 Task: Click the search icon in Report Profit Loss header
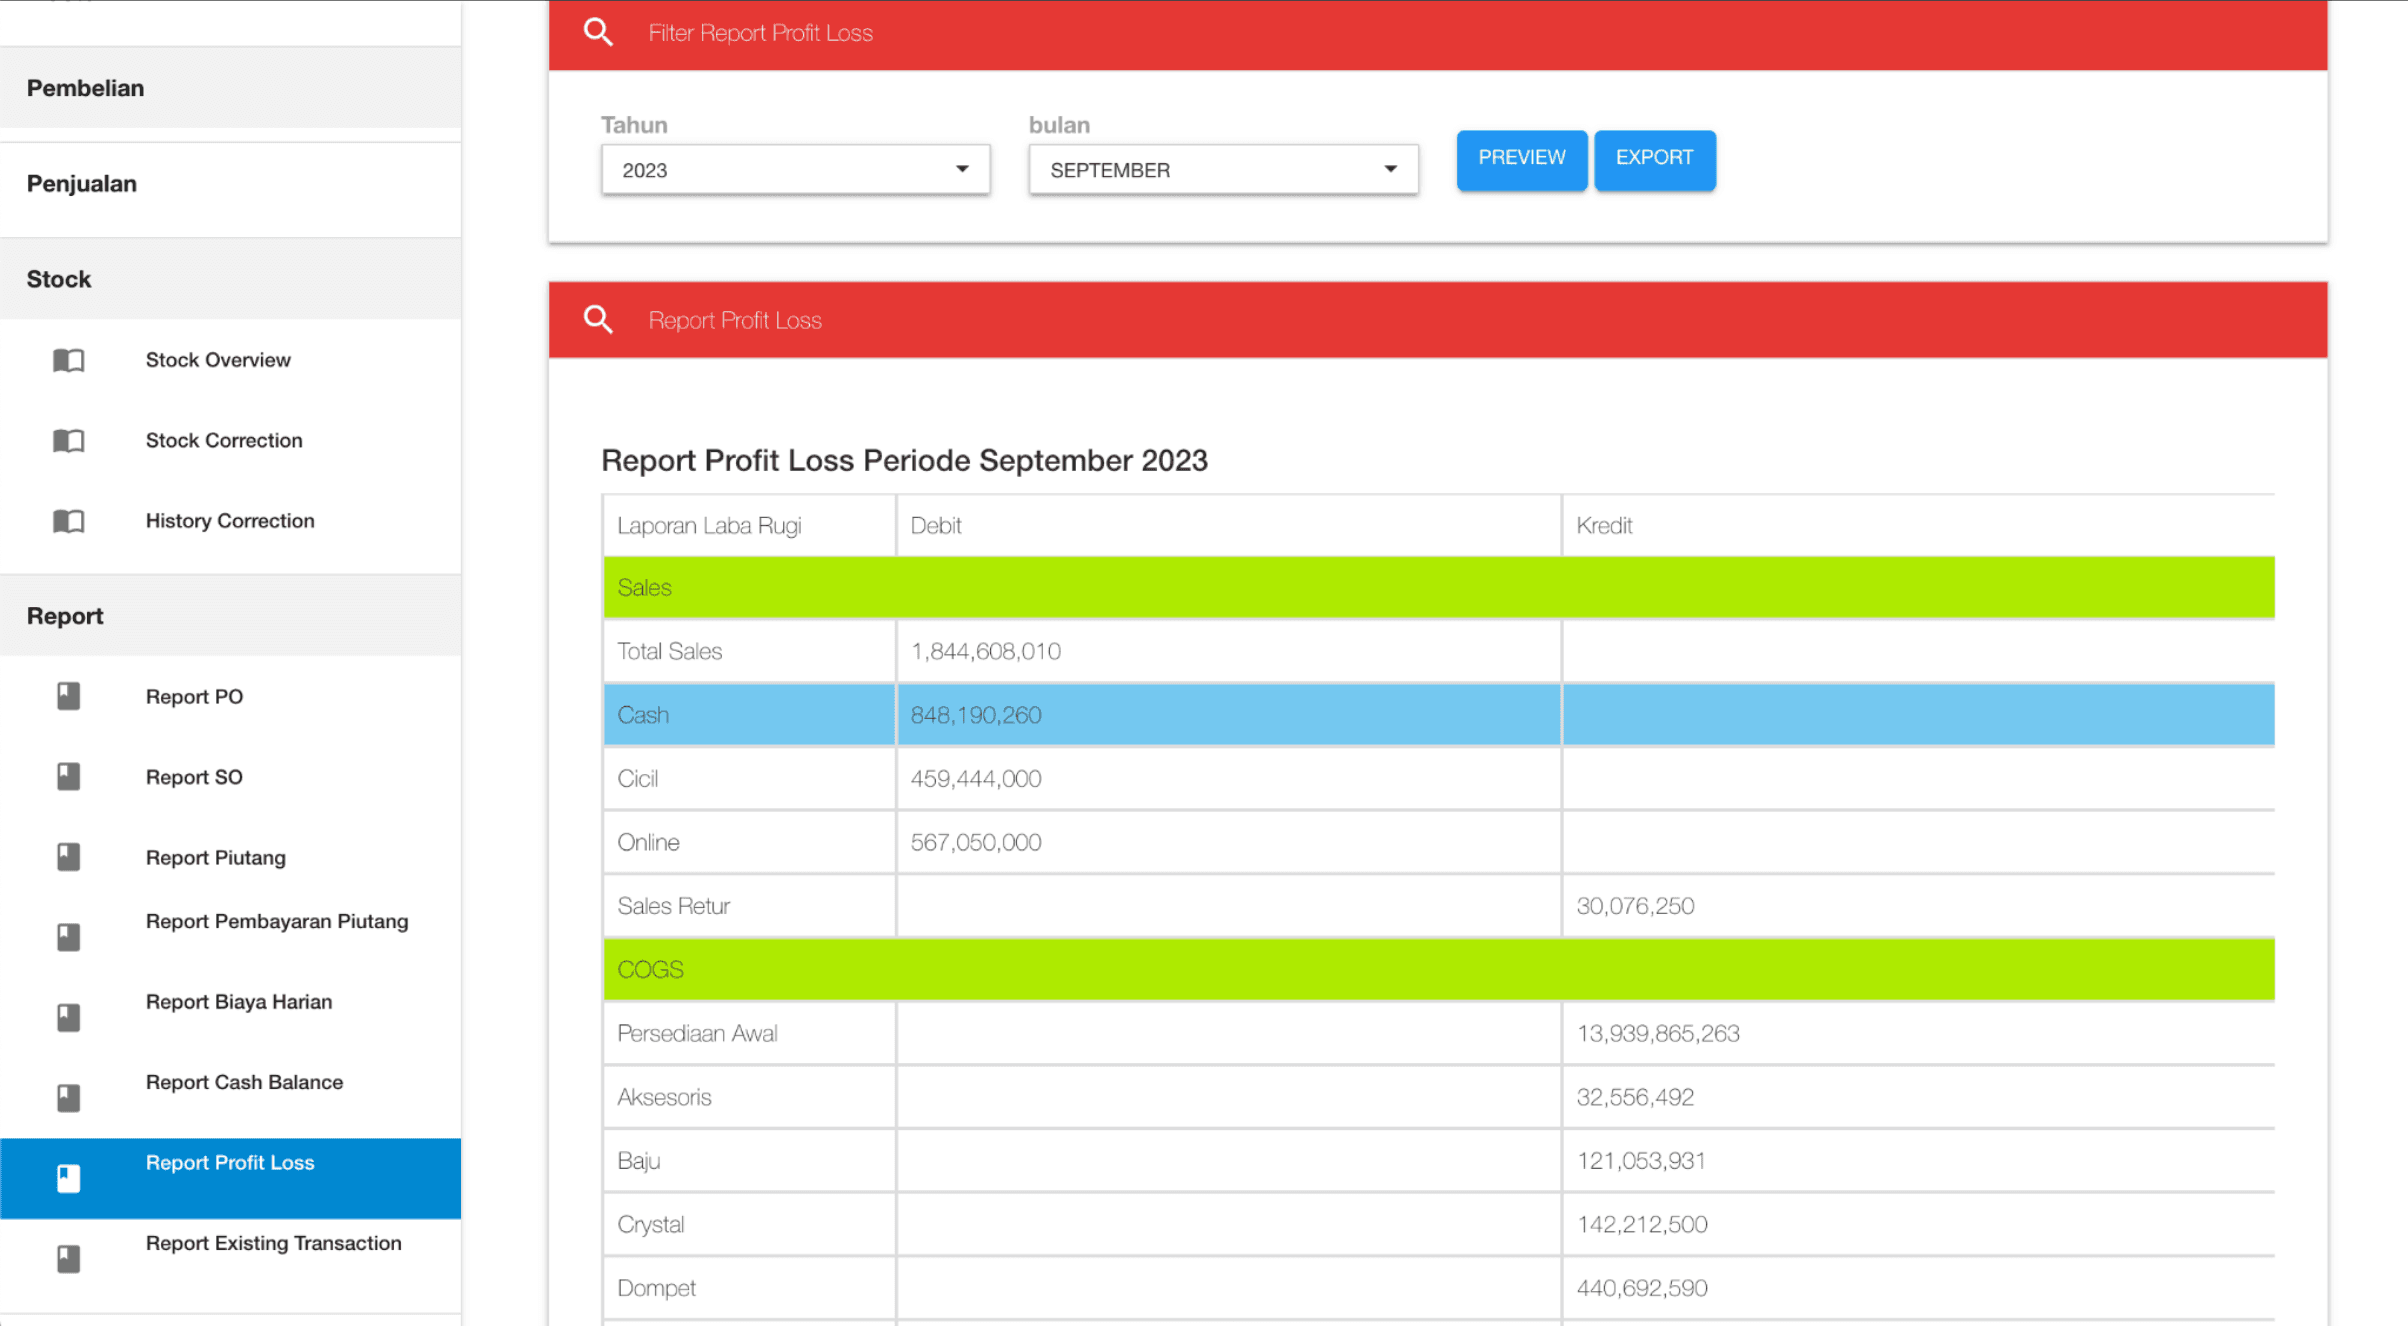point(598,320)
